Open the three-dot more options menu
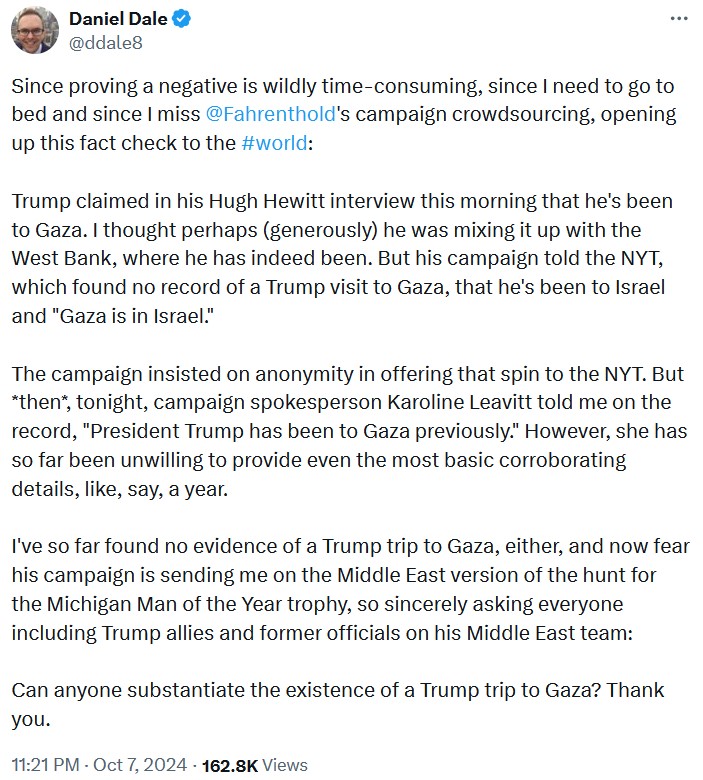Screen dimensions: 703x780 679,19
